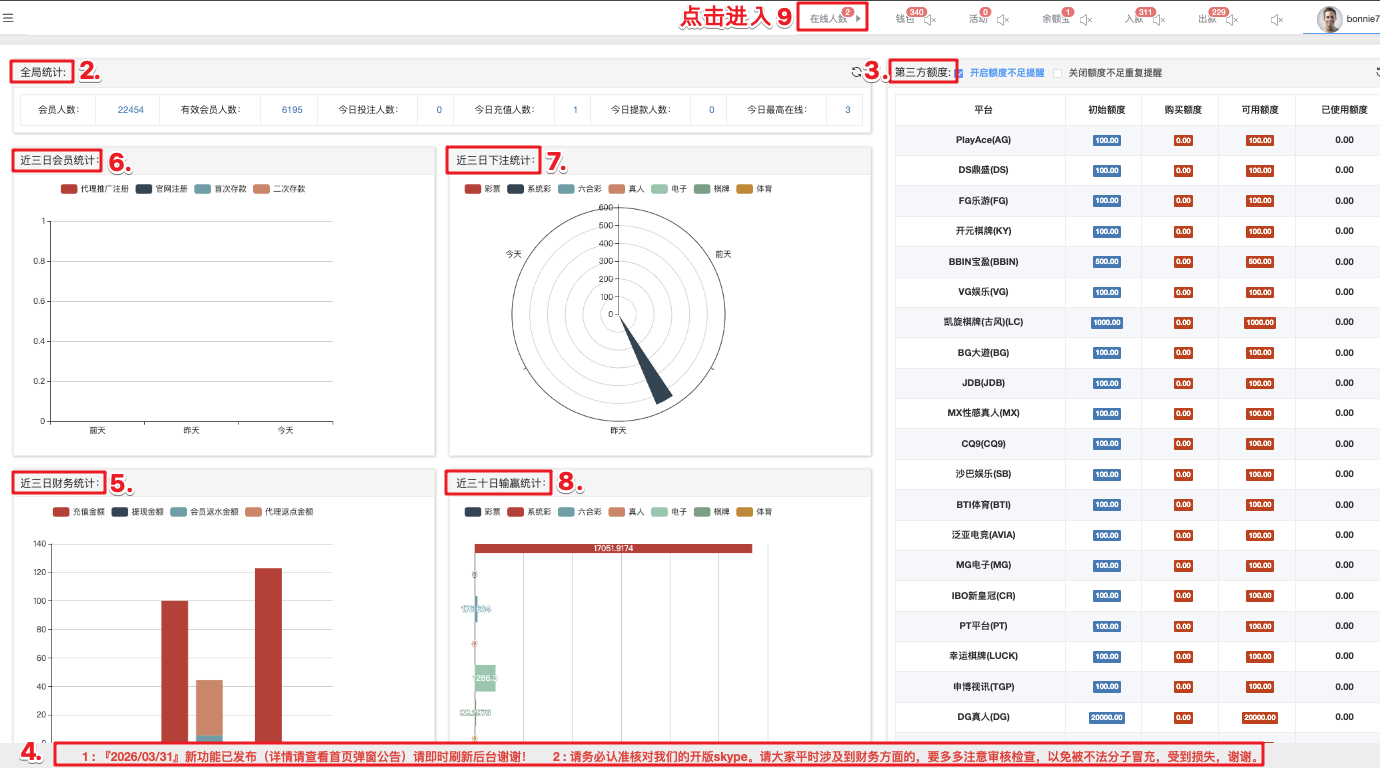This screenshot has width=1380, height=768.
Task: Uncheck 开启额度不足提醒 checkbox
Action: [959, 73]
